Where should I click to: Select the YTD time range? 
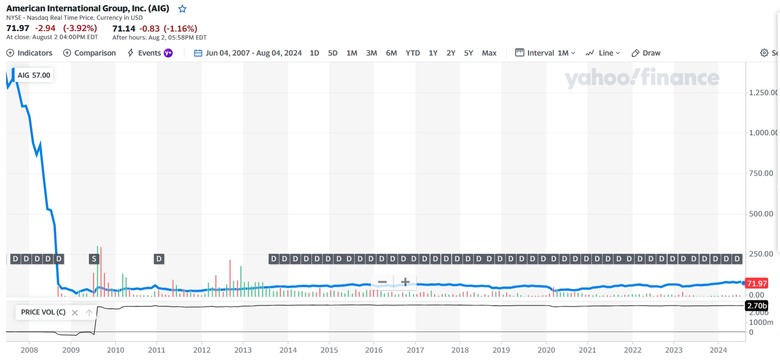coord(412,53)
